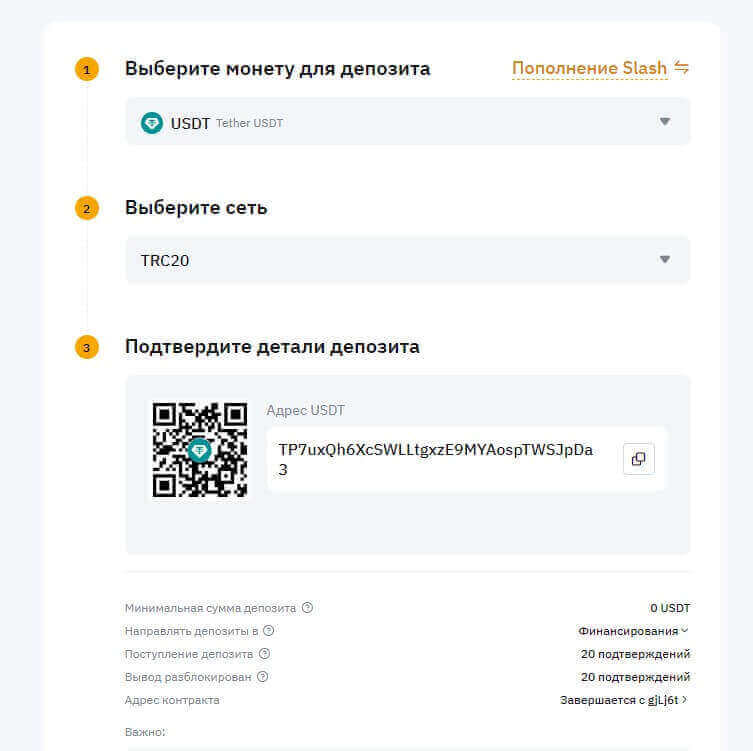753x751 pixels.
Task: Click the swap arrows icon near Пополнение Slash
Action: (682, 68)
